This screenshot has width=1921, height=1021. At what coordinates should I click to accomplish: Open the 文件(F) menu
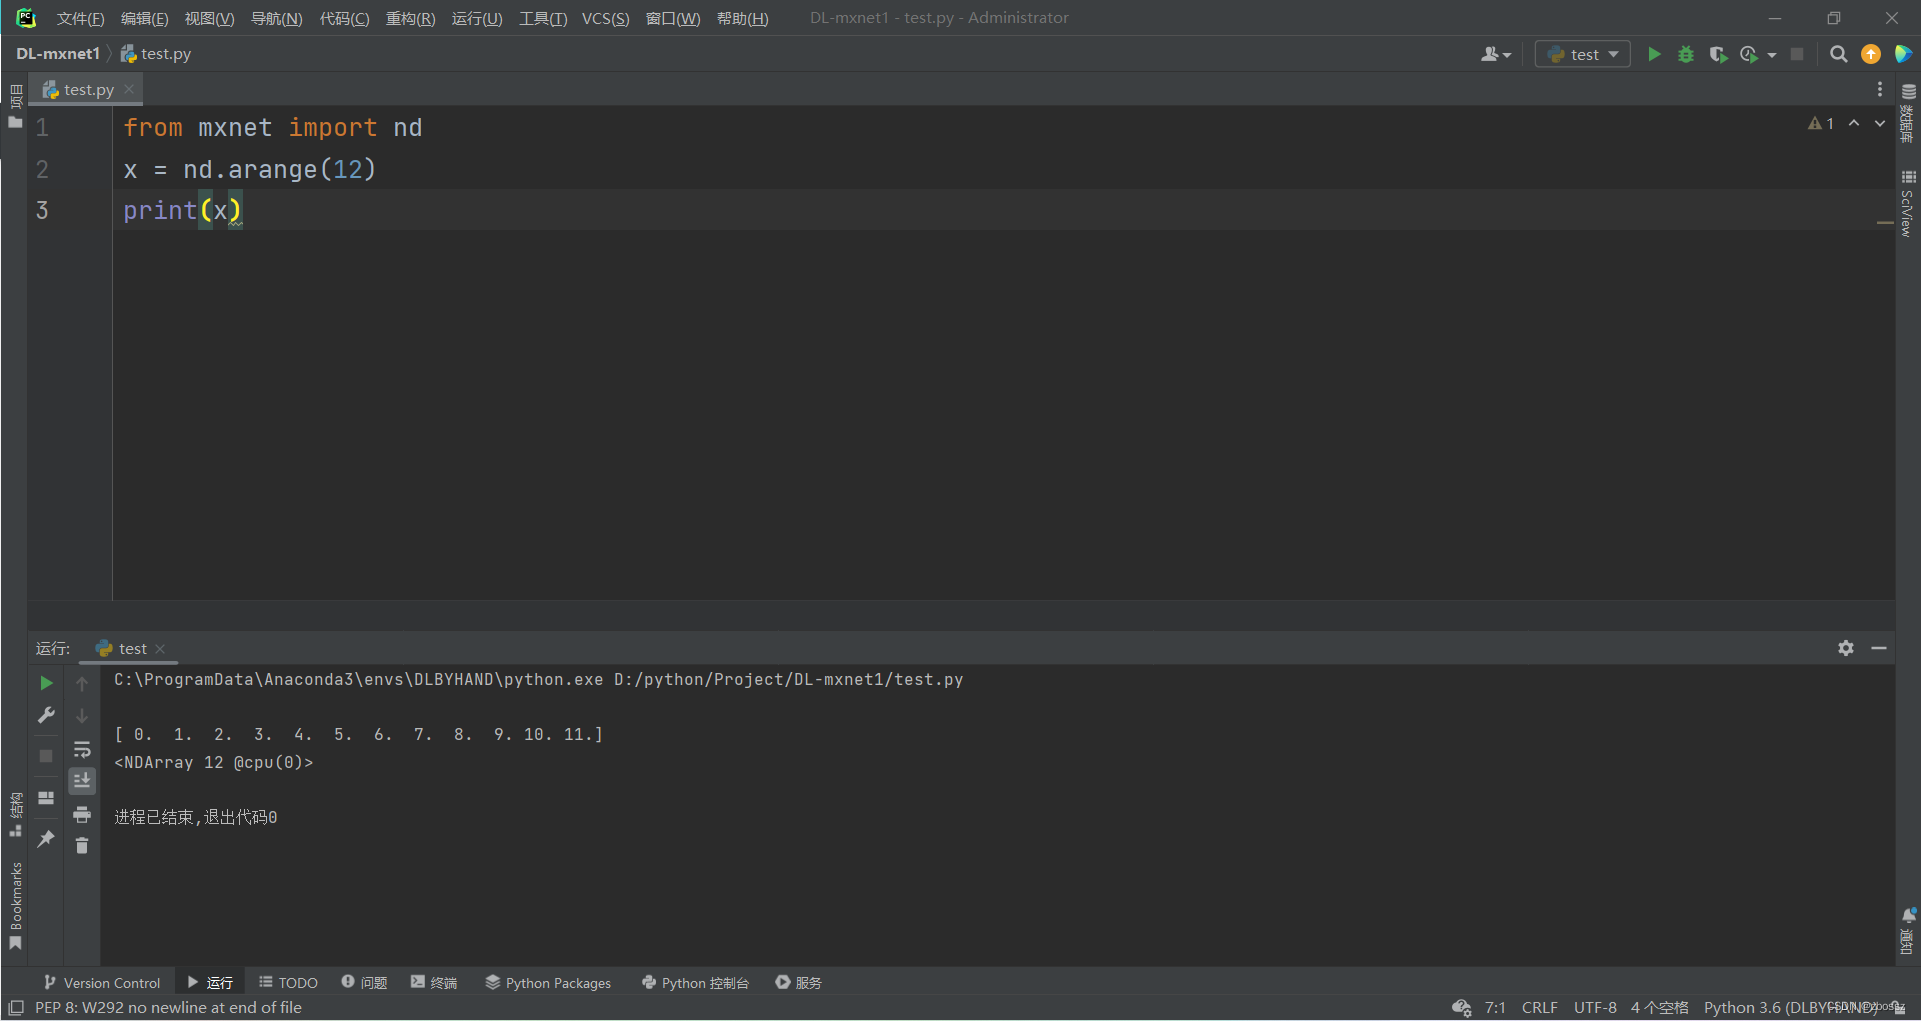(x=80, y=18)
